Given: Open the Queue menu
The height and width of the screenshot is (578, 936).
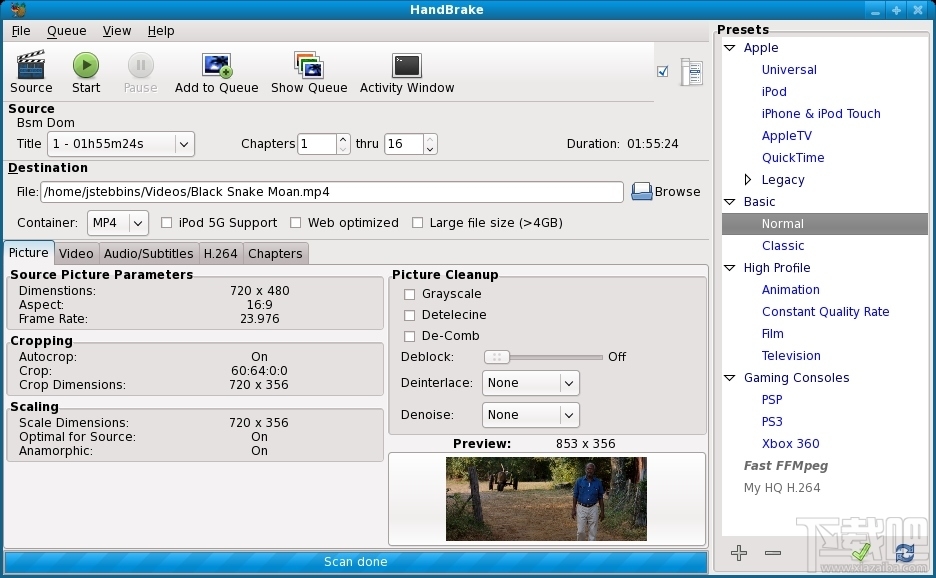Looking at the screenshot, I should (66, 31).
